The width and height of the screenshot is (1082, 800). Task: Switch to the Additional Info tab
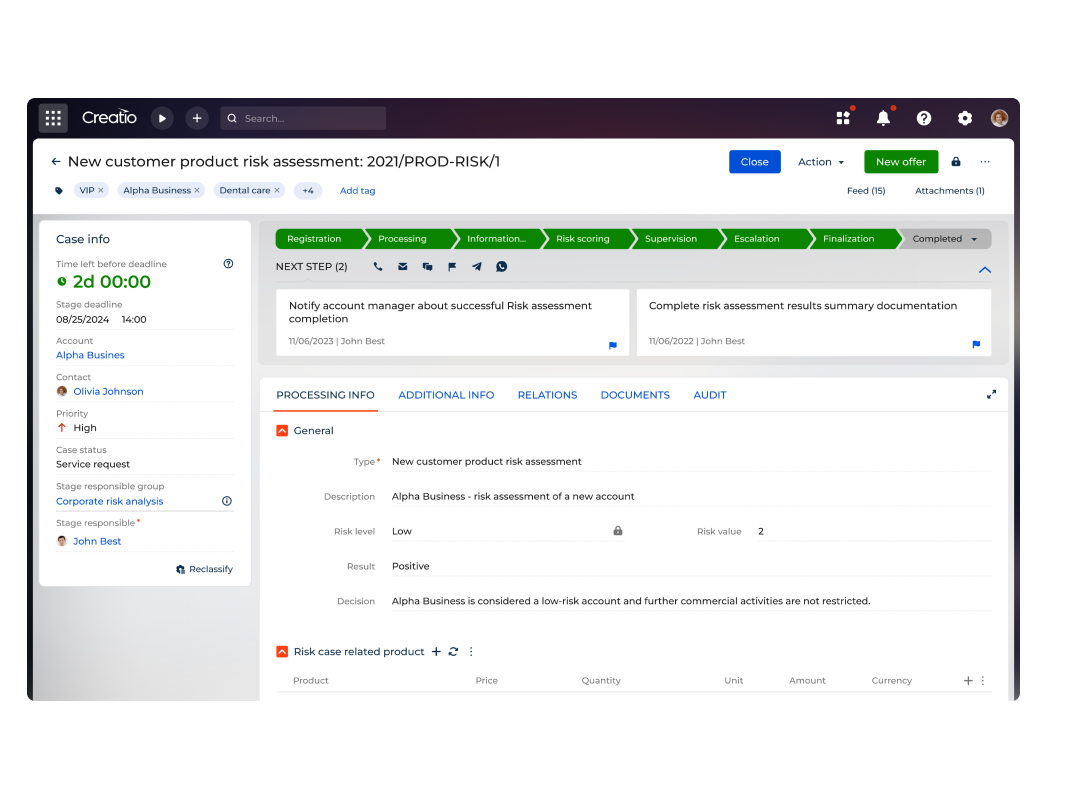coord(446,394)
